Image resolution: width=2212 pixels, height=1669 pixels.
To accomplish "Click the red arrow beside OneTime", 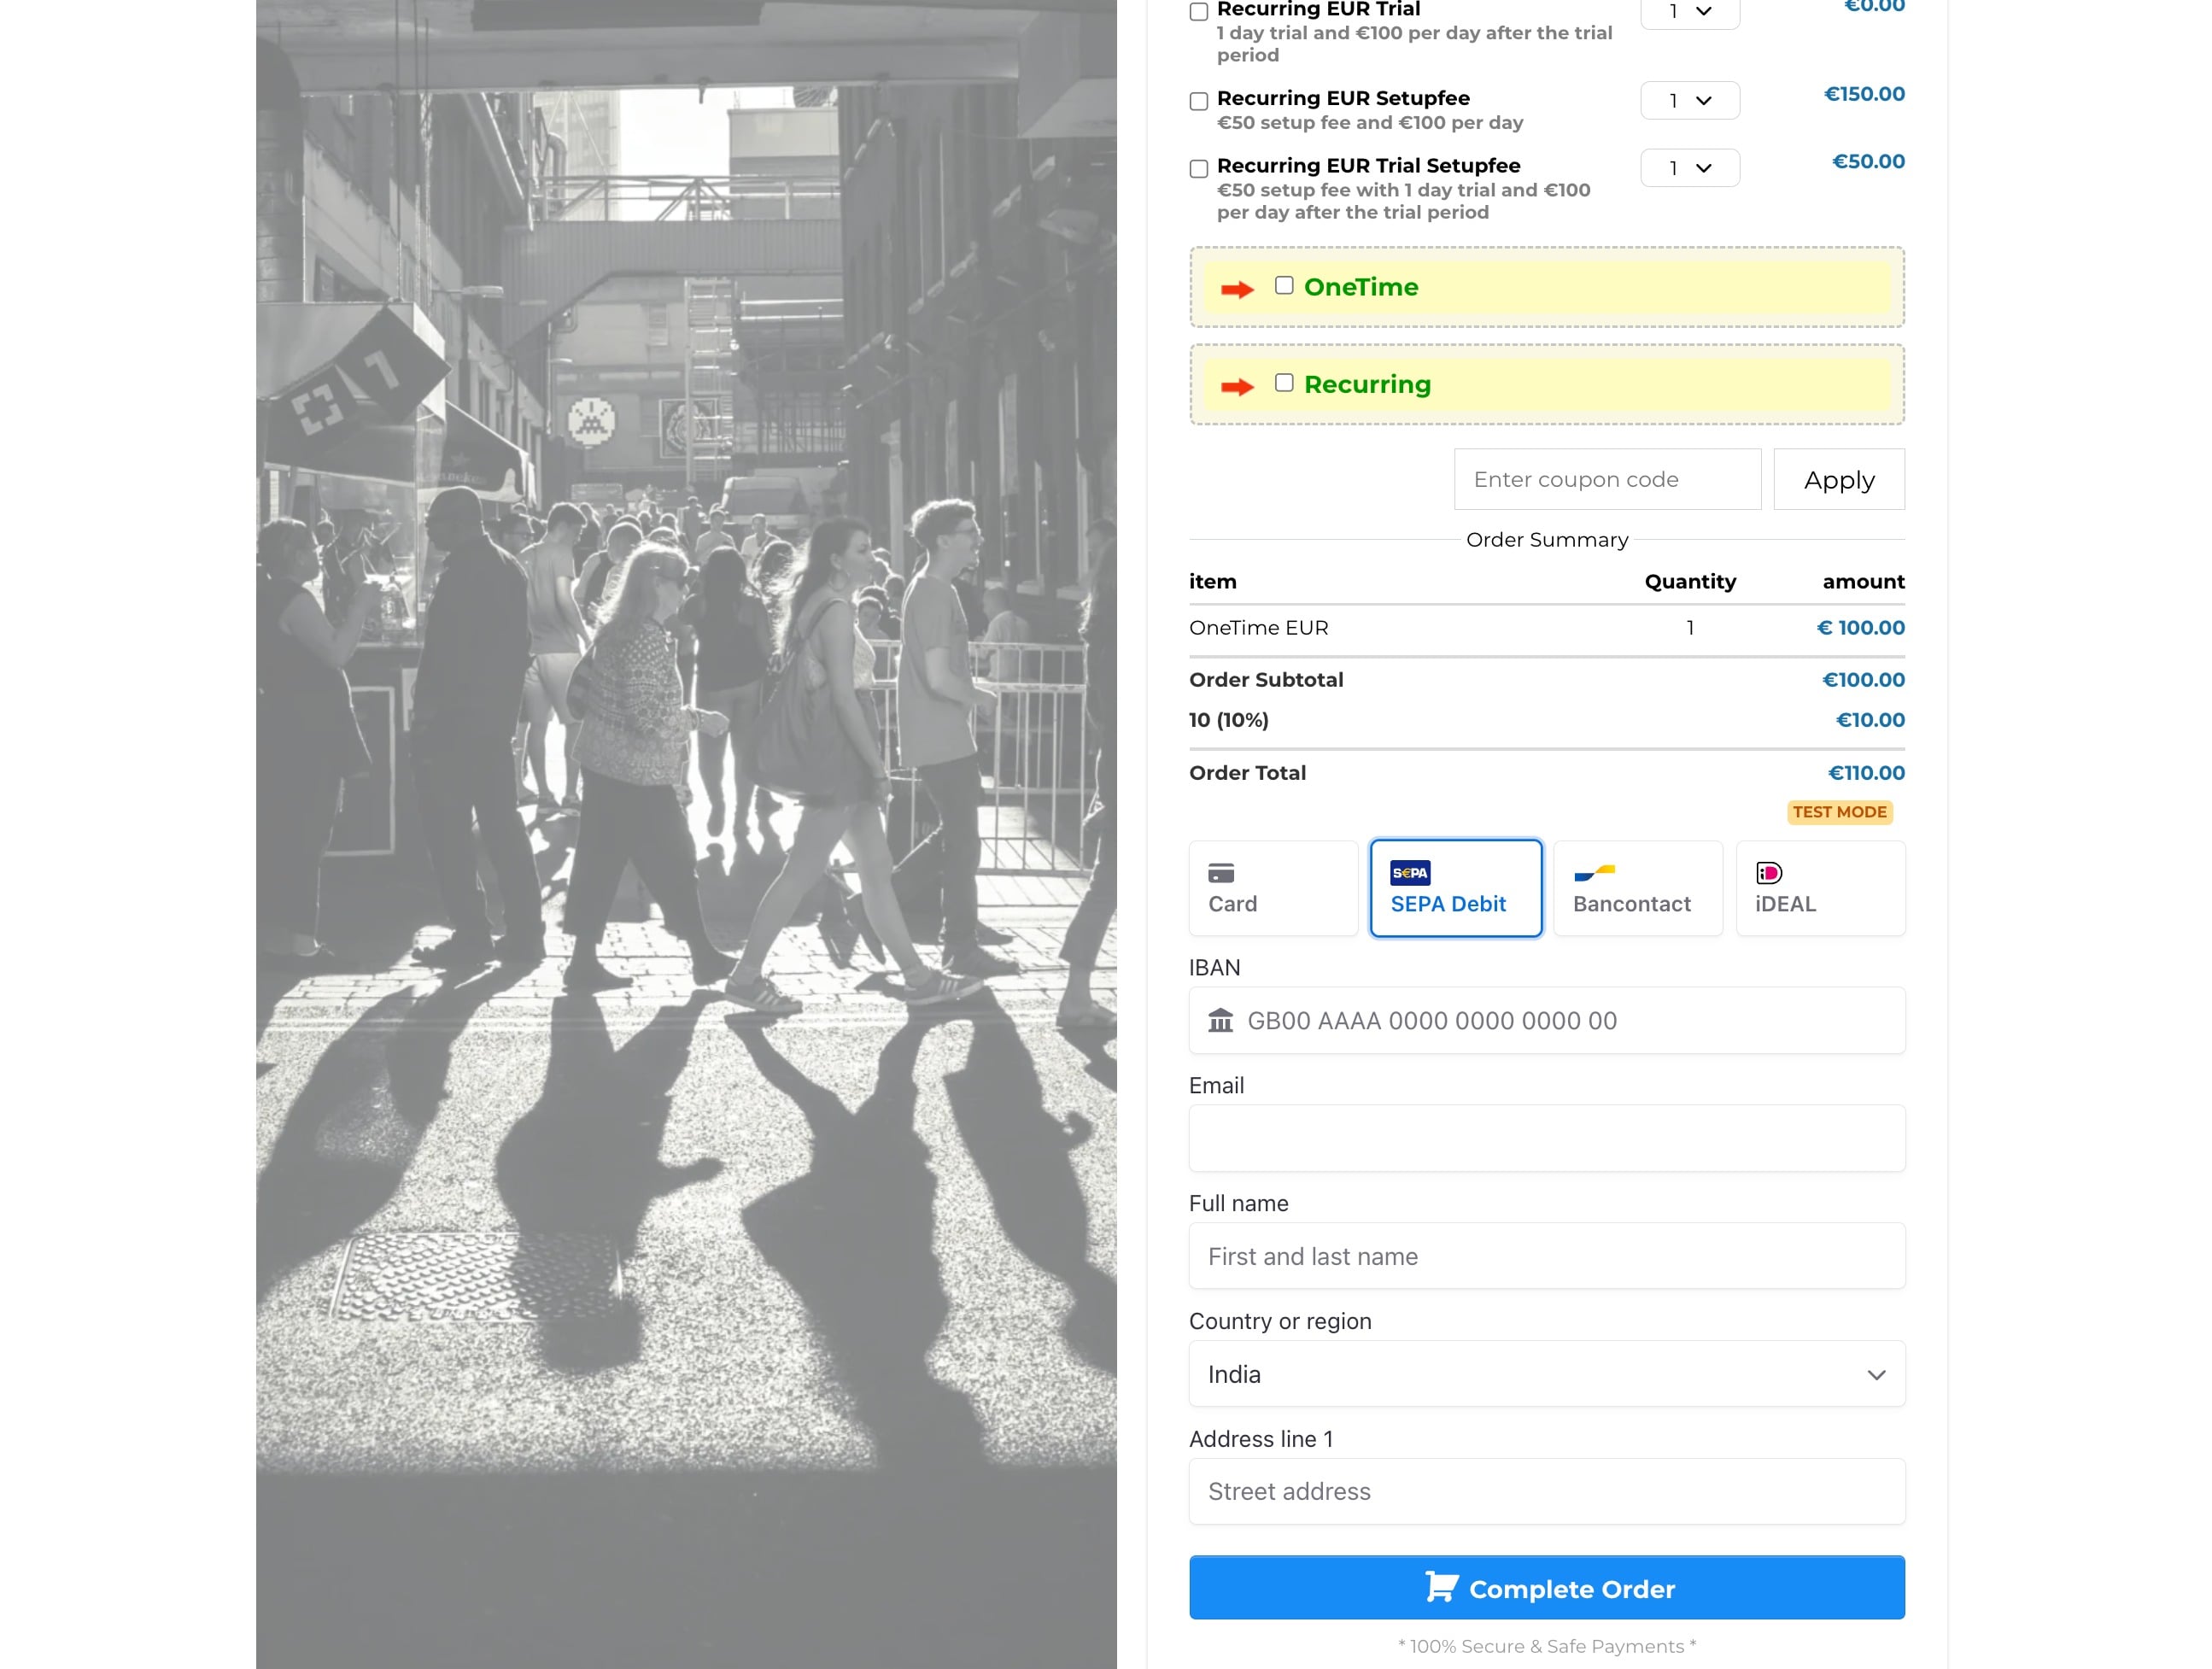I will pos(1237,289).
